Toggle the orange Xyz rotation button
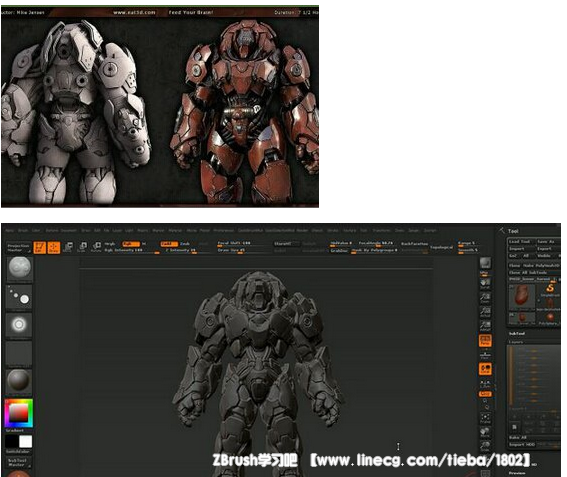 coord(485,393)
